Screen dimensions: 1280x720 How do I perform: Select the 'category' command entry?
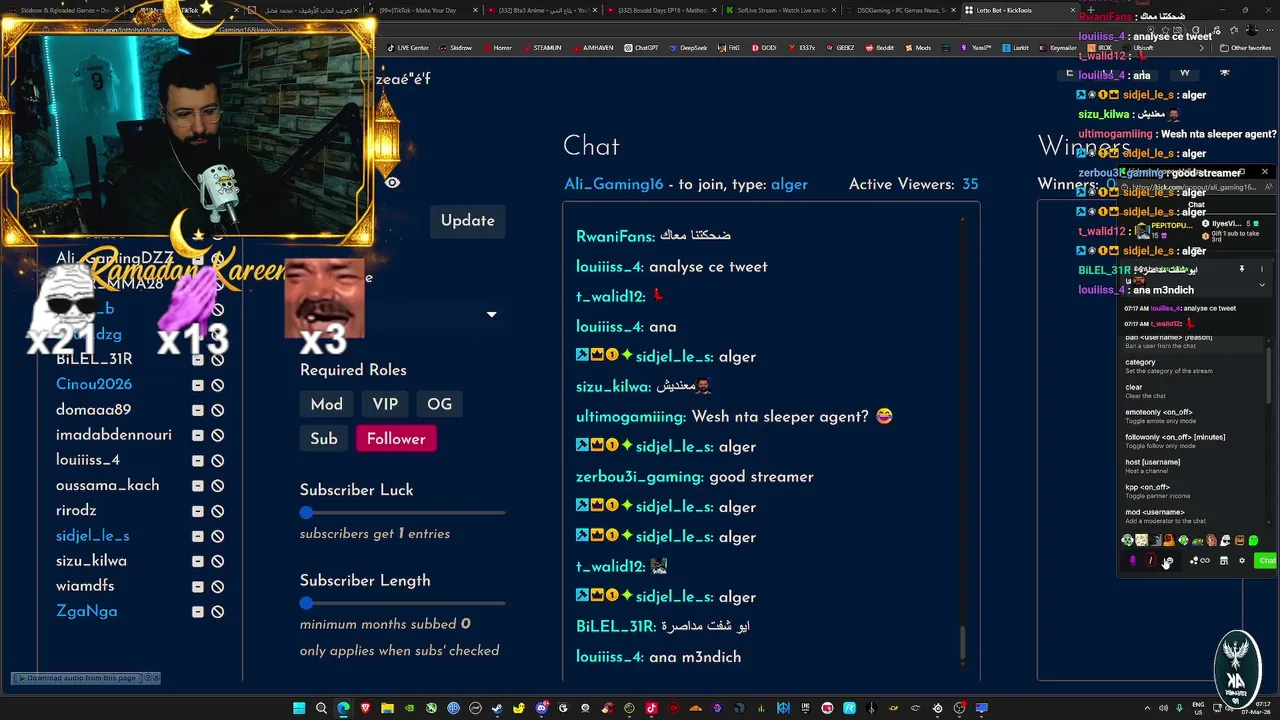click(1190, 366)
